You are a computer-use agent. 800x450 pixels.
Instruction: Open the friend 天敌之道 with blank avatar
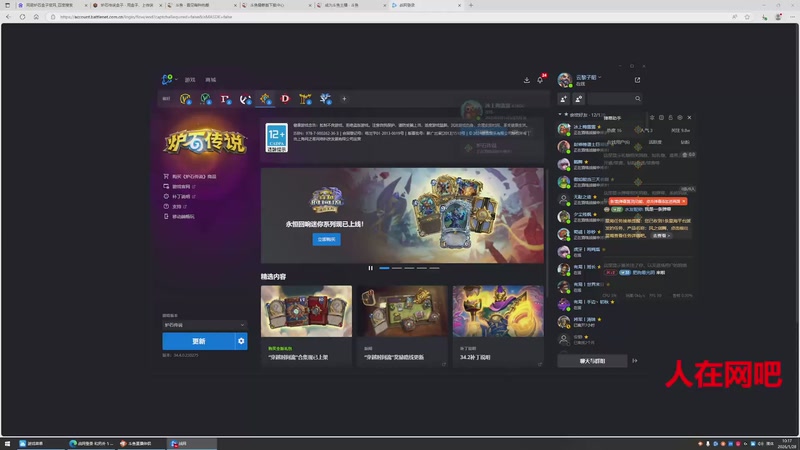point(581,199)
